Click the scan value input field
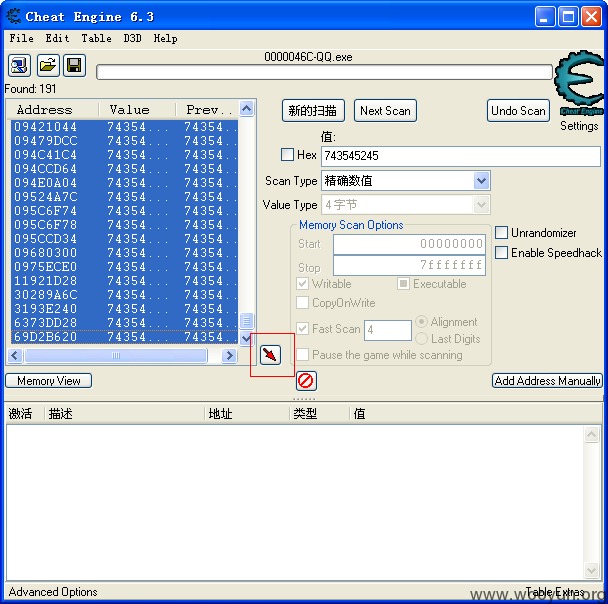Viewport: 608px width, 604px height. 460,156
